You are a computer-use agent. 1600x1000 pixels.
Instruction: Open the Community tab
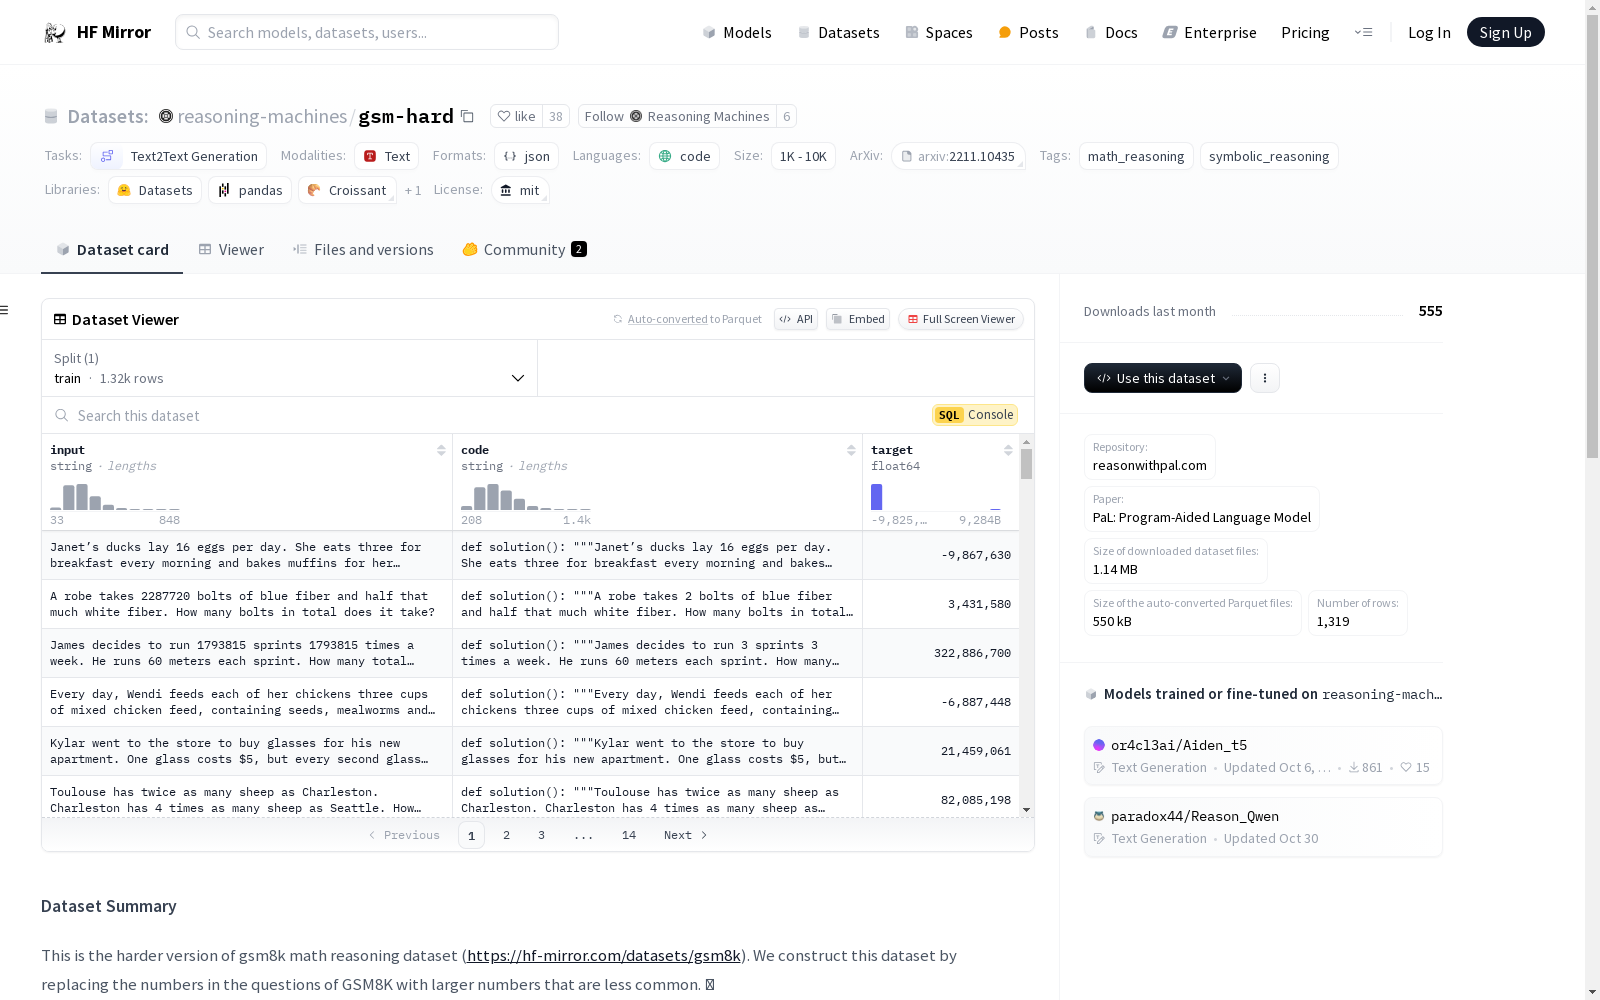(x=525, y=250)
